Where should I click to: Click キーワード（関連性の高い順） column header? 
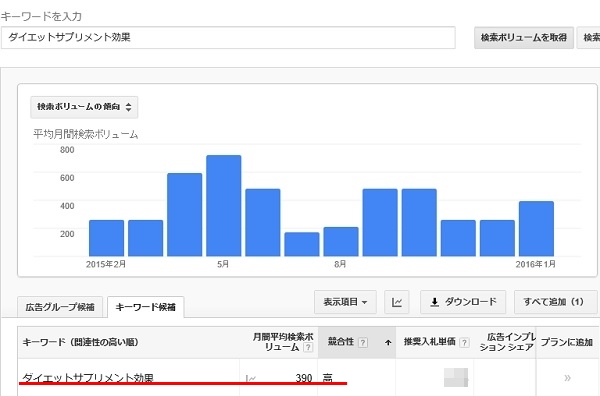[x=80, y=342]
